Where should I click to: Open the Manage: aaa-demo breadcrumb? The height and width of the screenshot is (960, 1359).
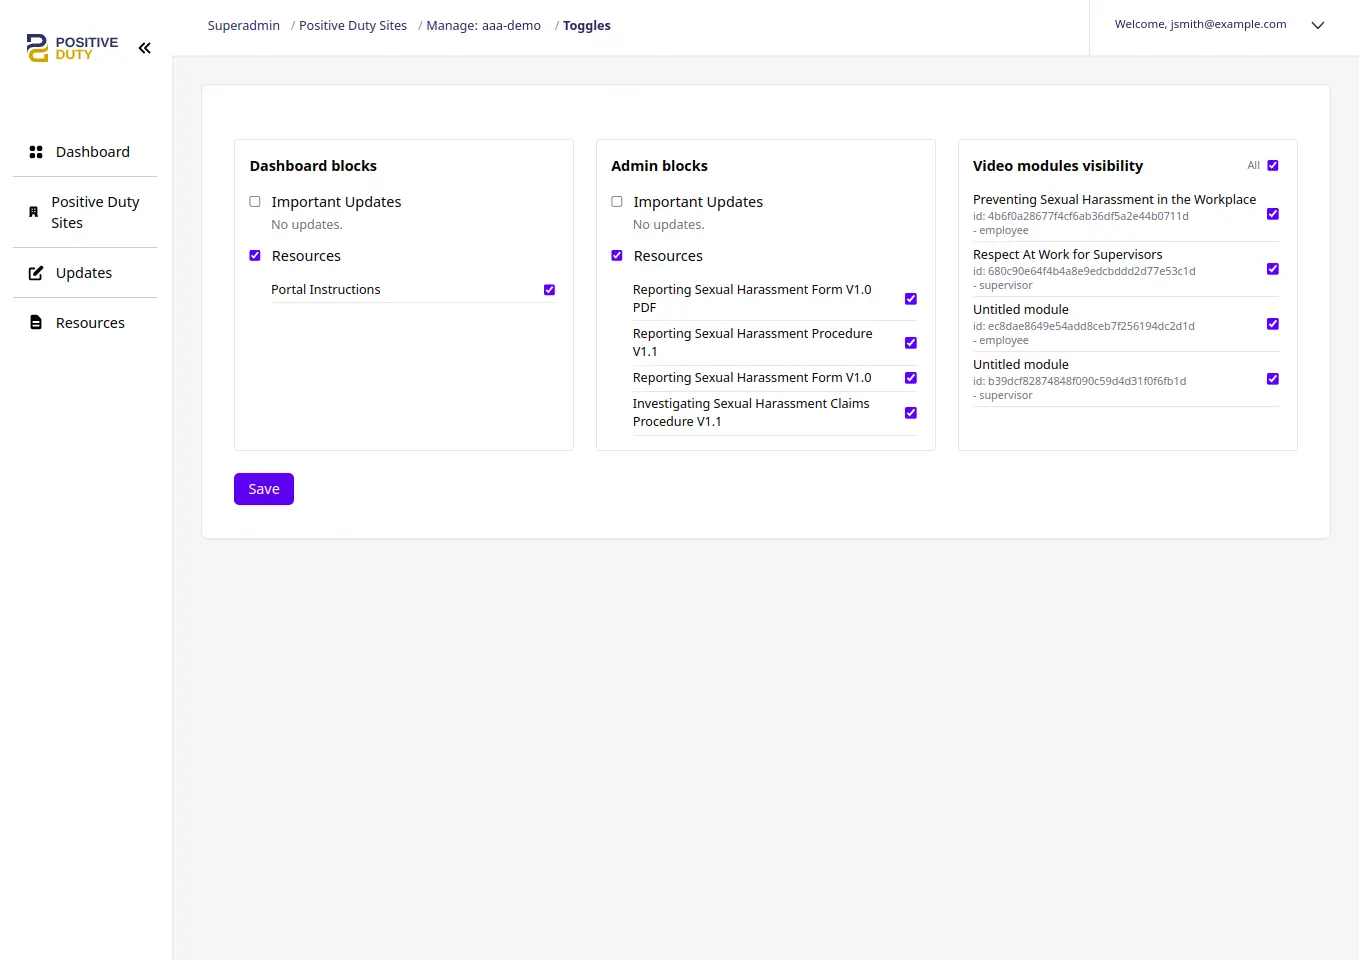[x=484, y=26]
